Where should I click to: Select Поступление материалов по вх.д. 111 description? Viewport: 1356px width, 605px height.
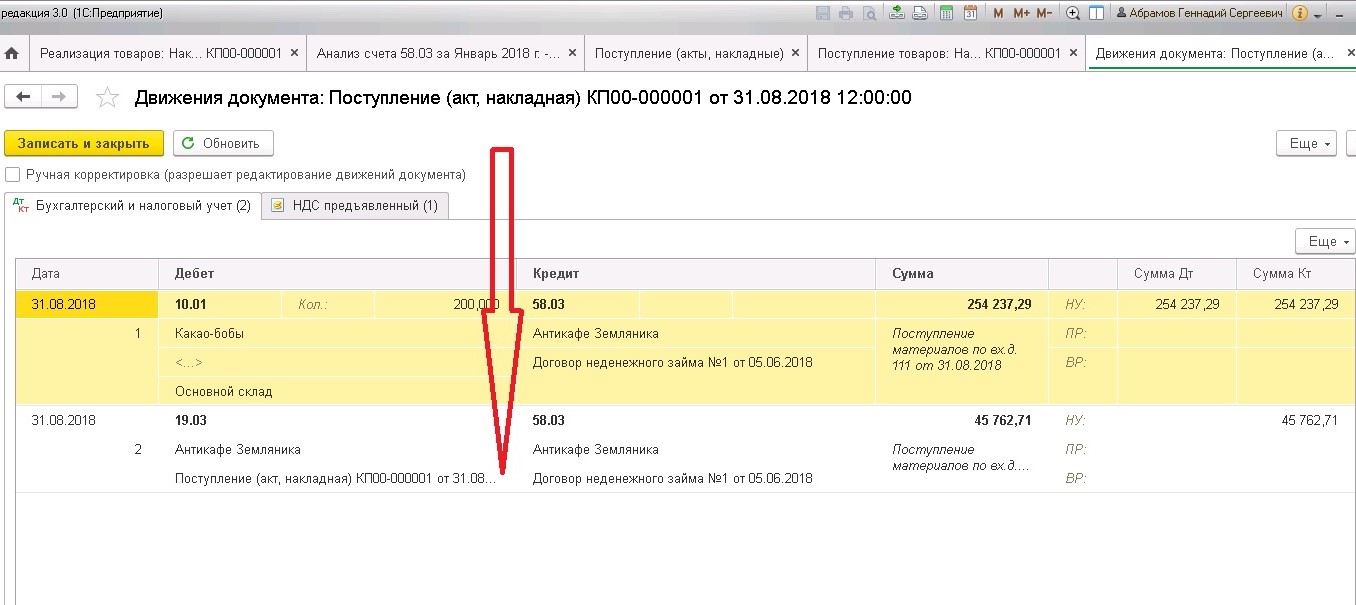coord(962,349)
